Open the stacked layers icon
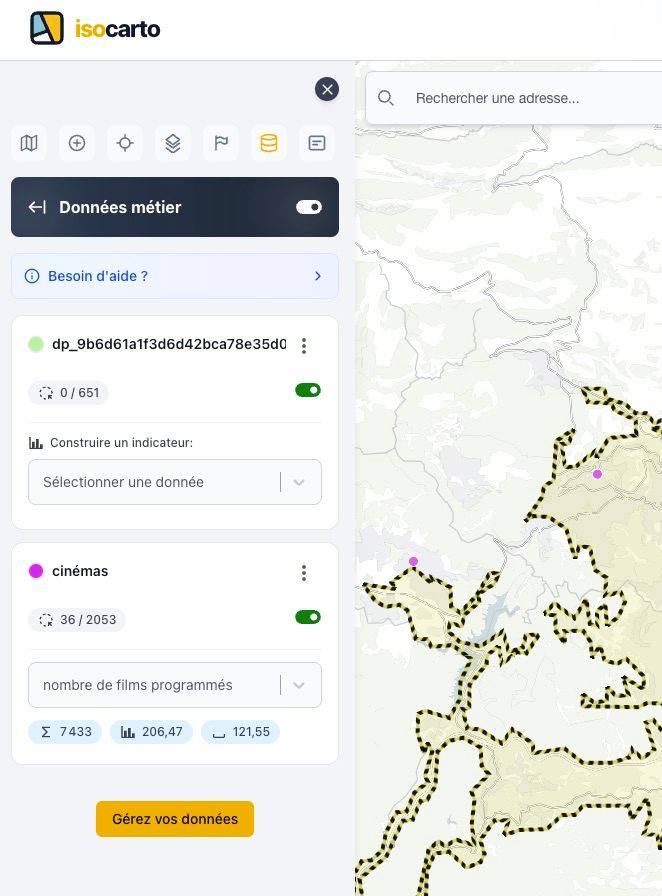662x896 pixels. coord(173,143)
